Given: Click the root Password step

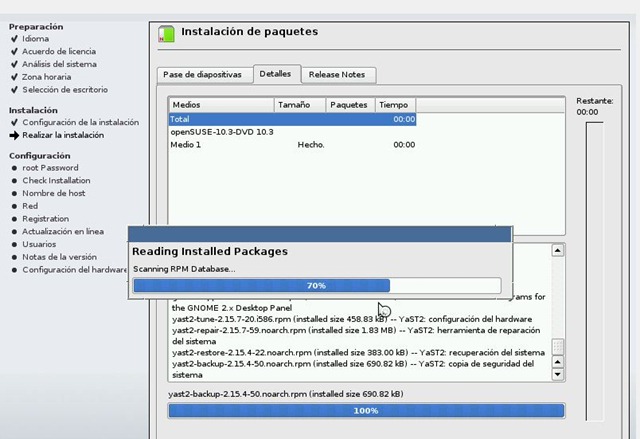Looking at the screenshot, I should click(50, 168).
